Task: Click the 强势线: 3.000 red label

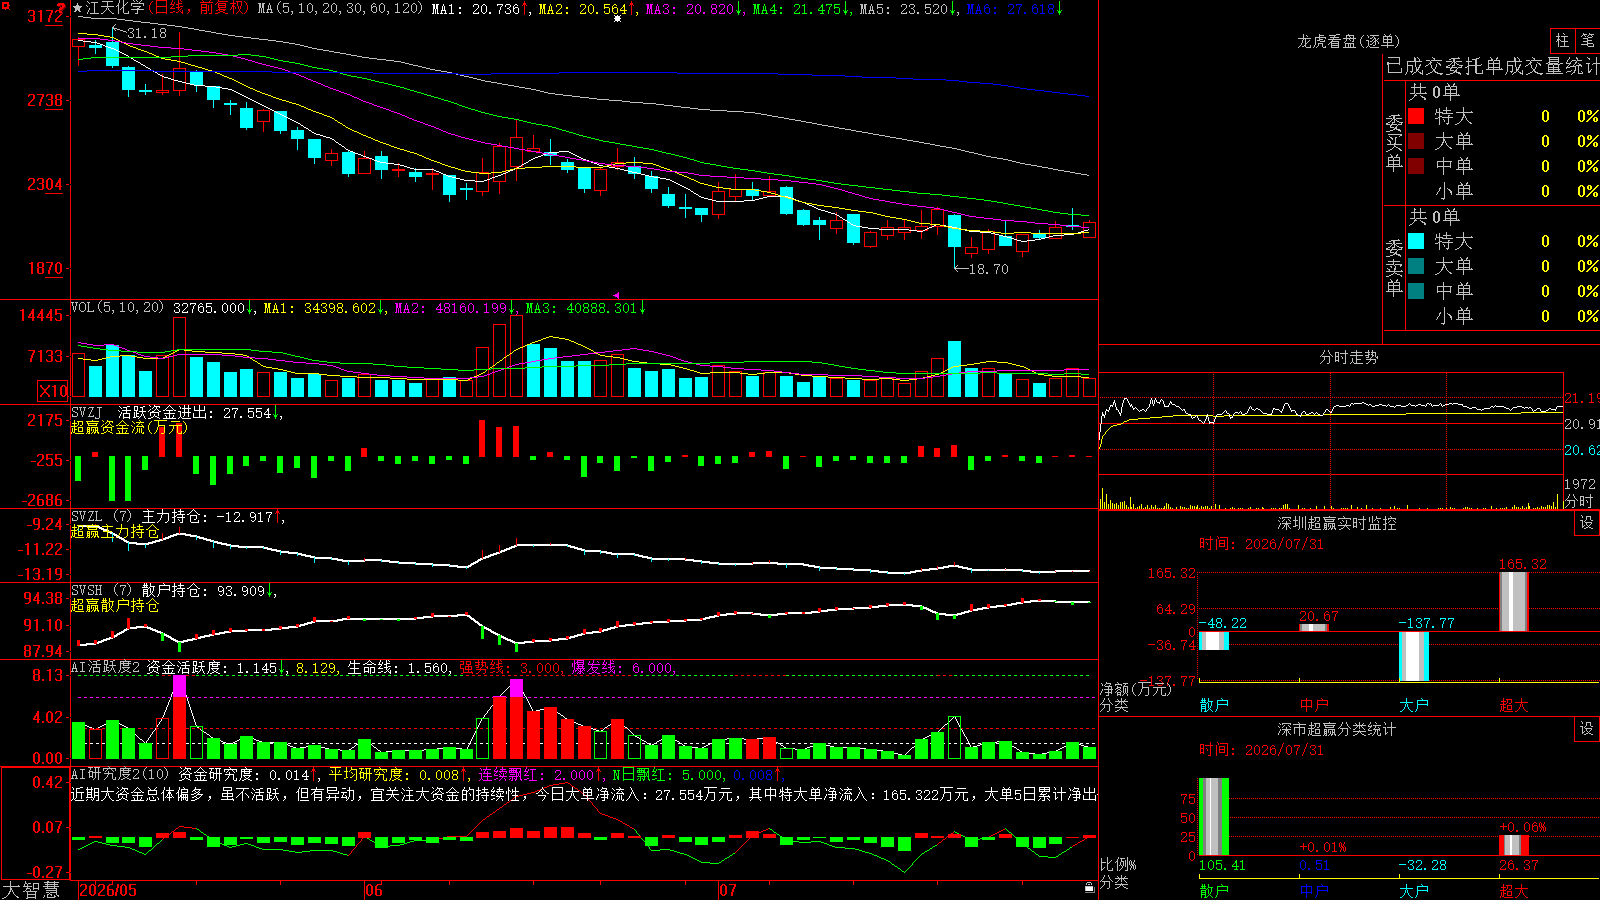Action: 510,668
